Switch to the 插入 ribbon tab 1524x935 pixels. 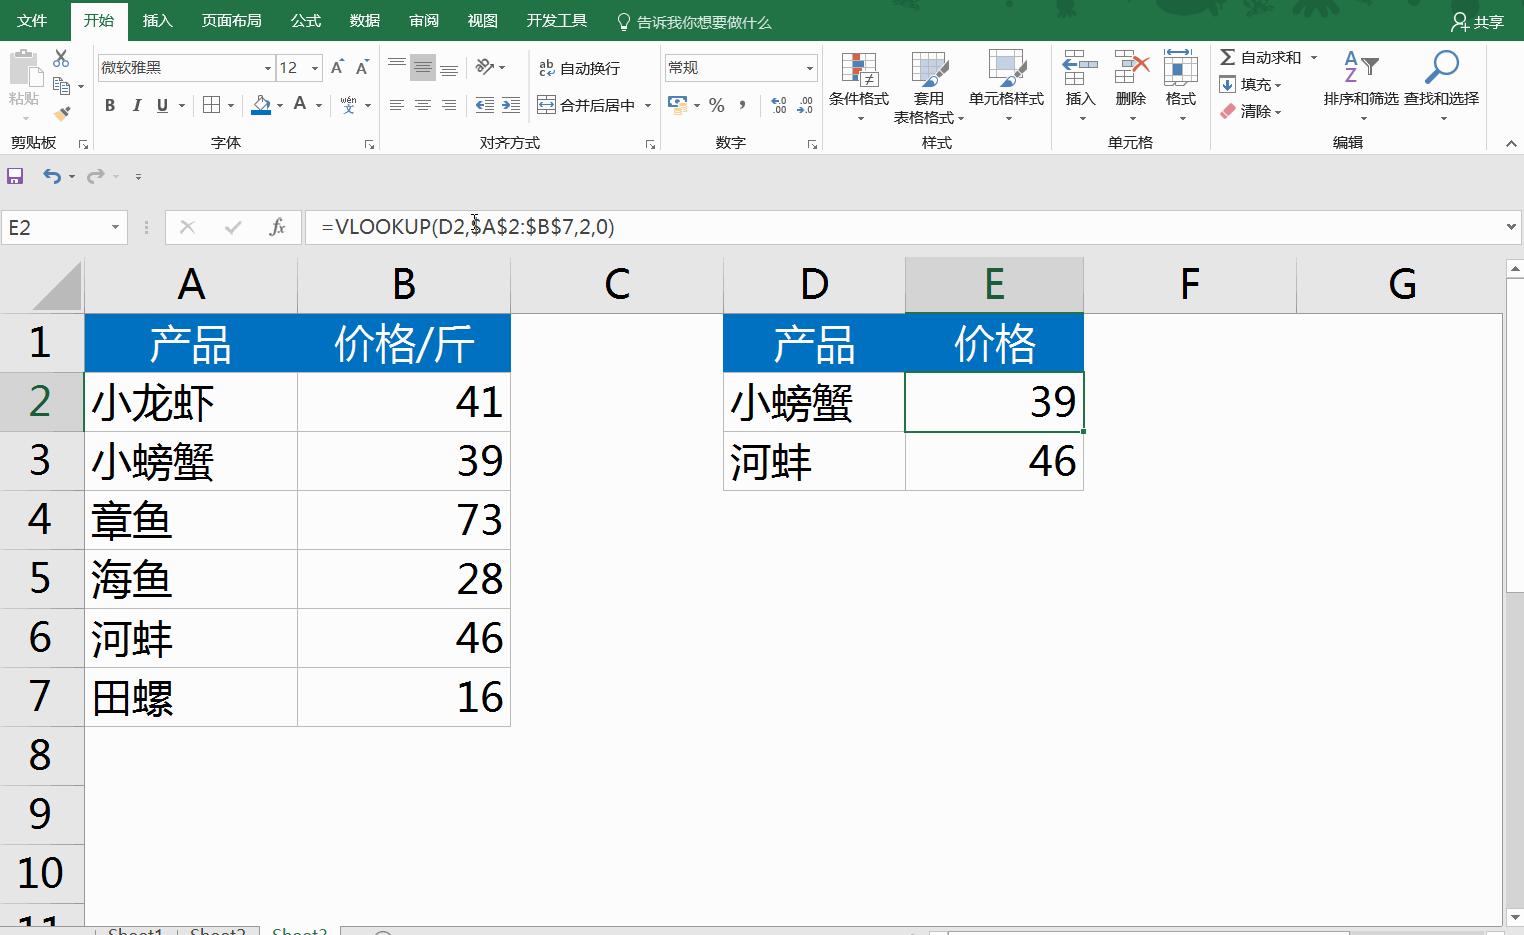[158, 20]
